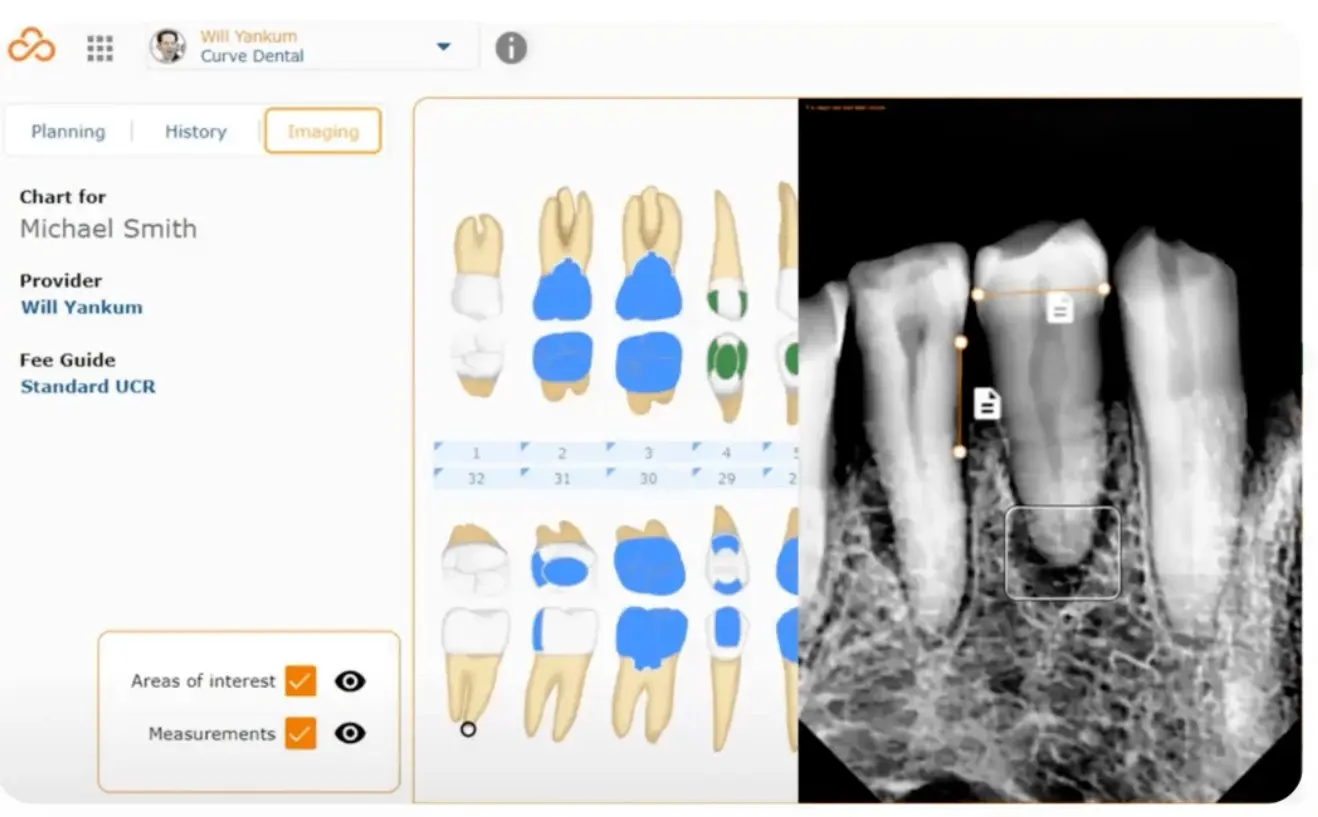Click the info circle icon
1318x817 pixels.
[510, 48]
